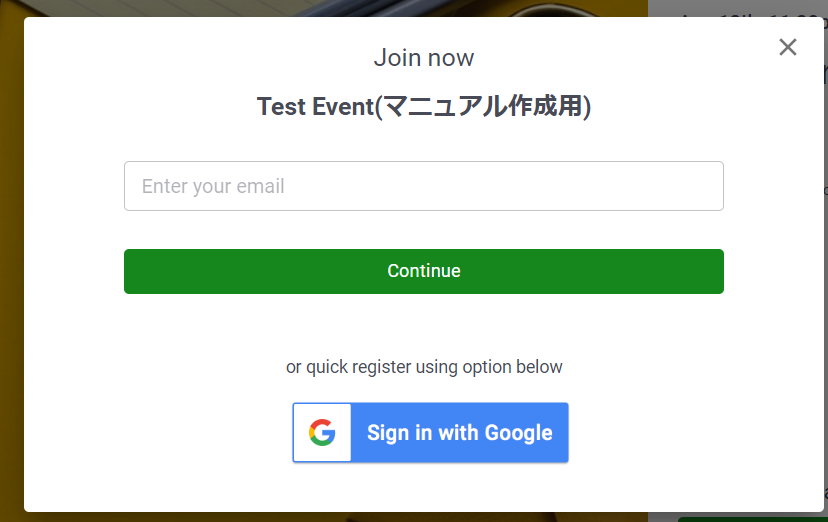Click the dark strip beneath the modal
Screen dimensions: 828x522
338,517
